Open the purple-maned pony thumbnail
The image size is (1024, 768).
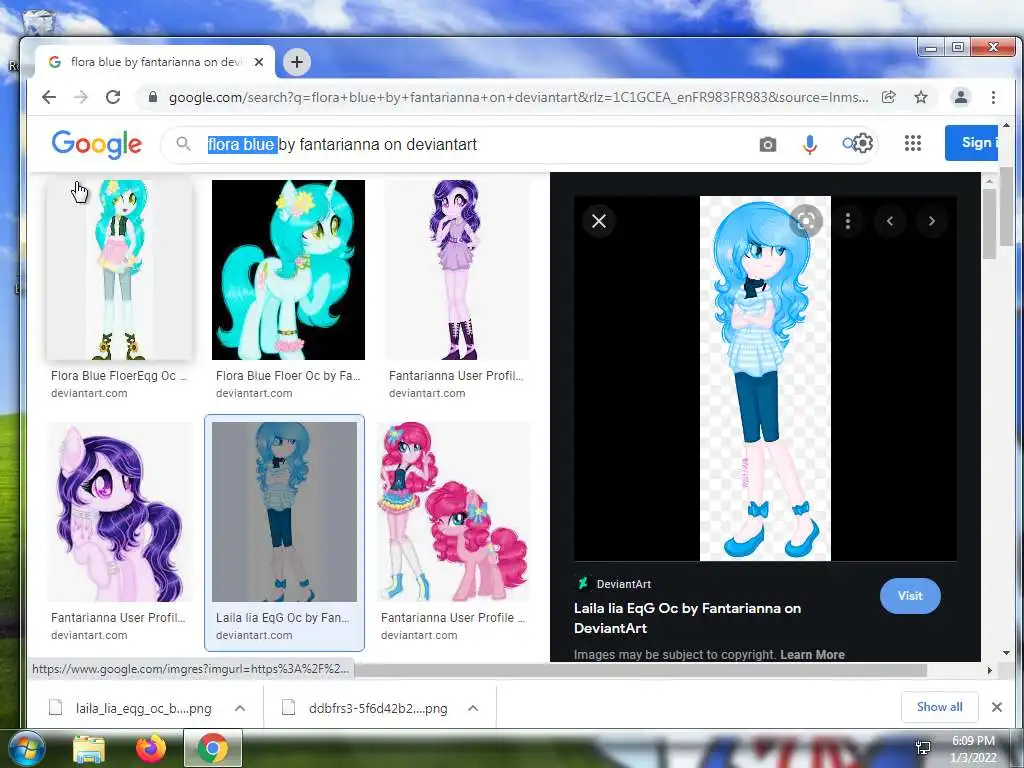tap(120, 511)
